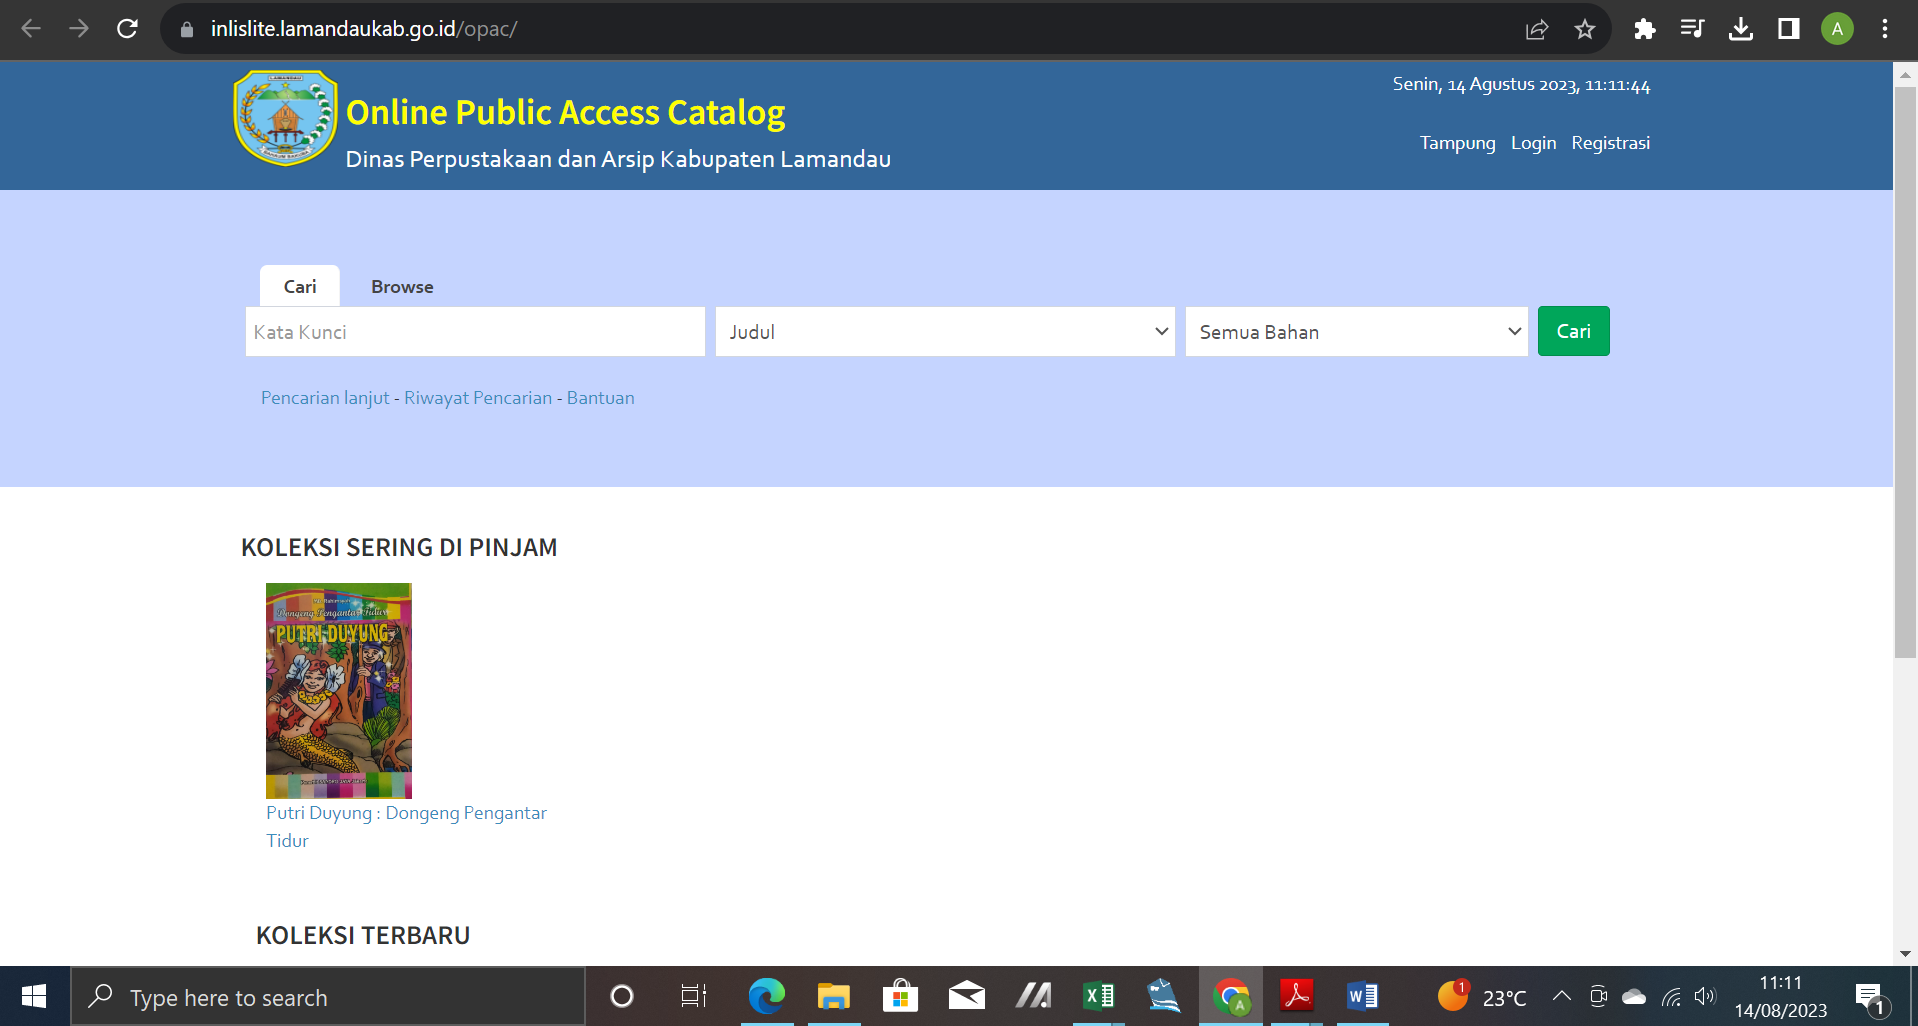Reload the current page
This screenshot has height=1026, width=1918.
click(x=127, y=29)
